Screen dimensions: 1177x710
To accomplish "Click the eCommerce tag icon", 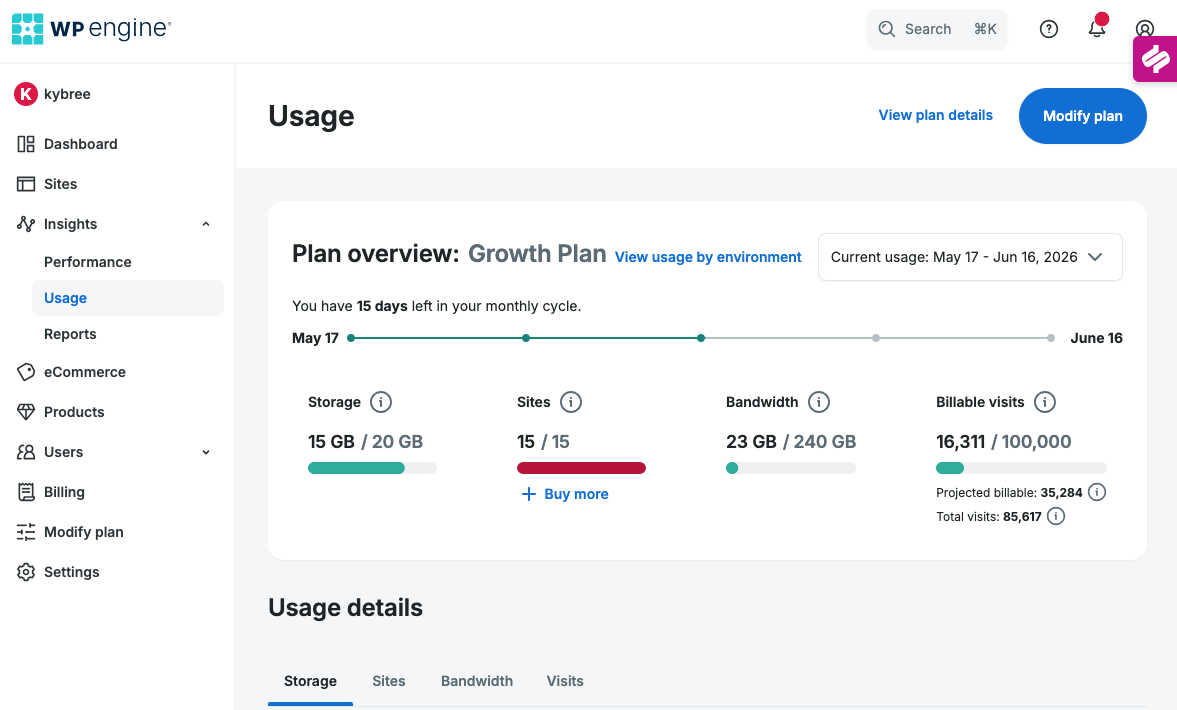I will coord(26,372).
